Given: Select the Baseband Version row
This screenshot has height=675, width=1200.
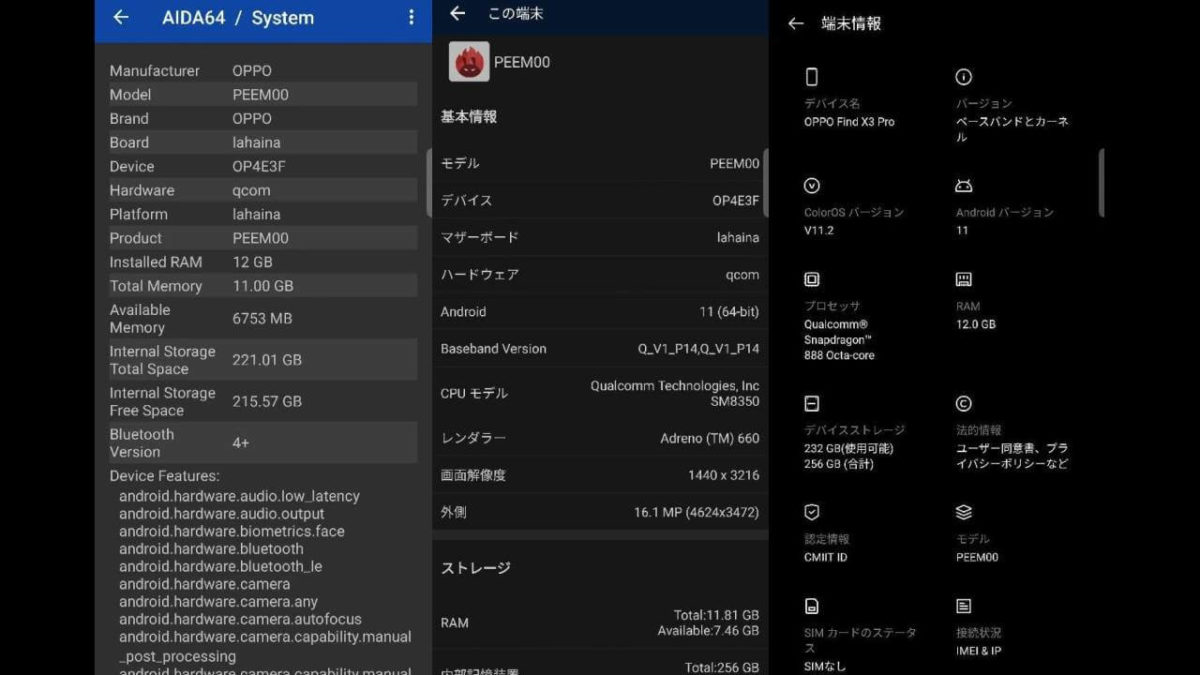Looking at the screenshot, I should [600, 348].
